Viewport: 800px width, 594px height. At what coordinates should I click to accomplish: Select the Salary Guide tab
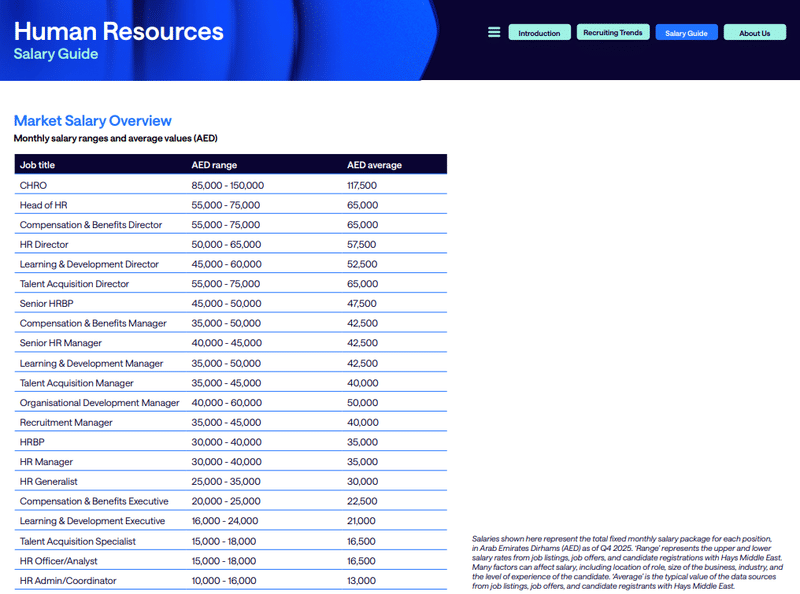pyautogui.click(x=687, y=33)
